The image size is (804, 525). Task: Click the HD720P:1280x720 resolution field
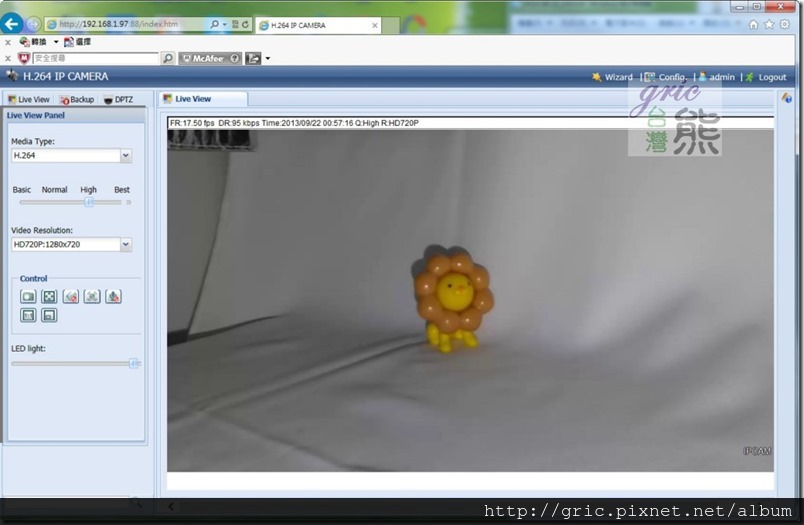click(66, 245)
